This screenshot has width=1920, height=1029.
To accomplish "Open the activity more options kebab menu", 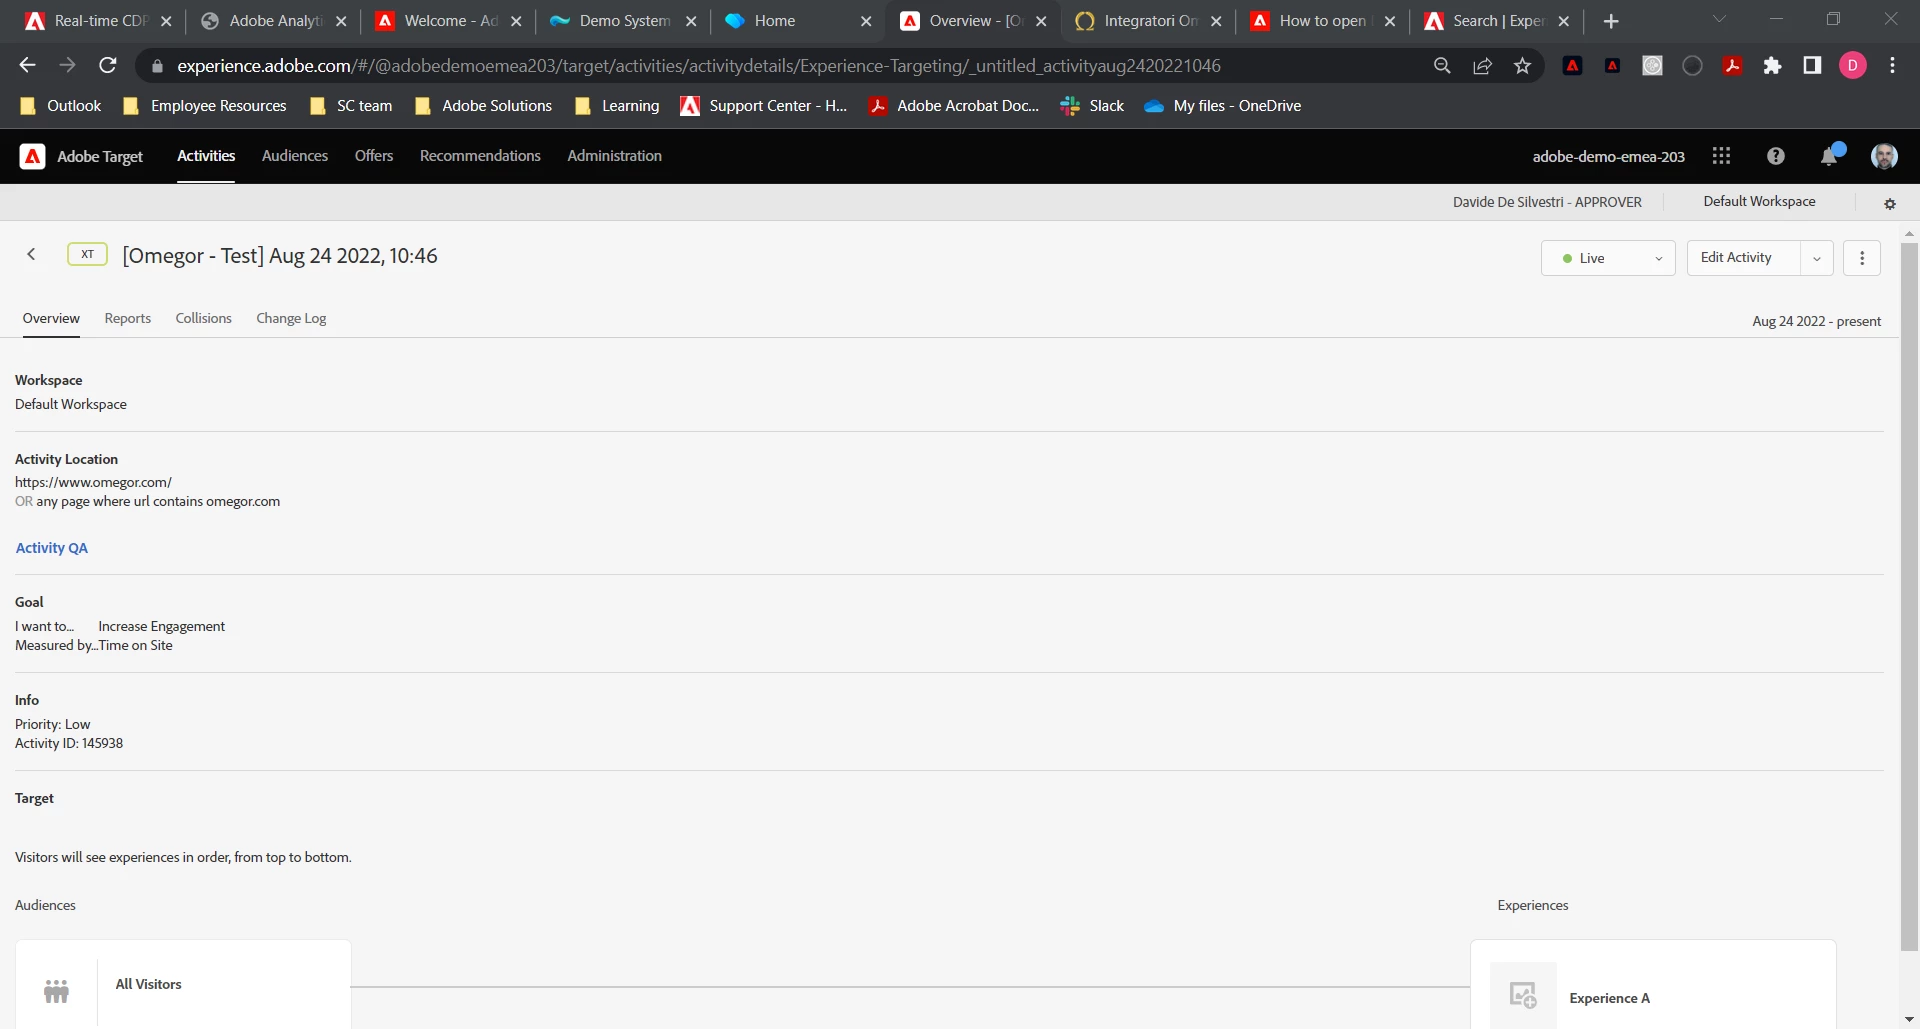I will [x=1862, y=258].
